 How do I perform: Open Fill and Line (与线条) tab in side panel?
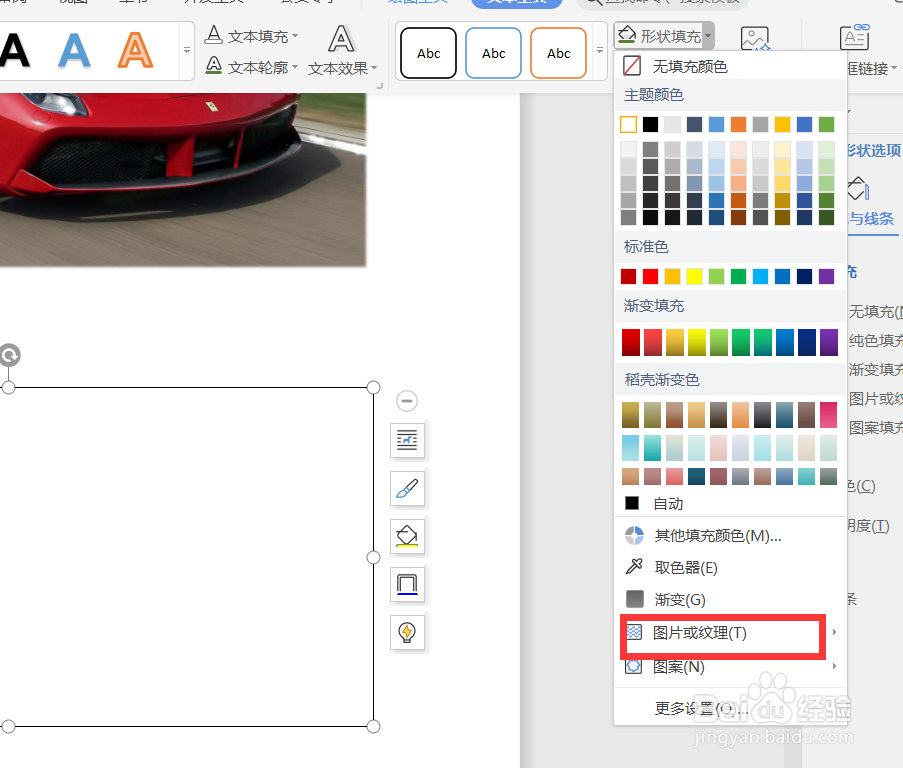(x=872, y=218)
